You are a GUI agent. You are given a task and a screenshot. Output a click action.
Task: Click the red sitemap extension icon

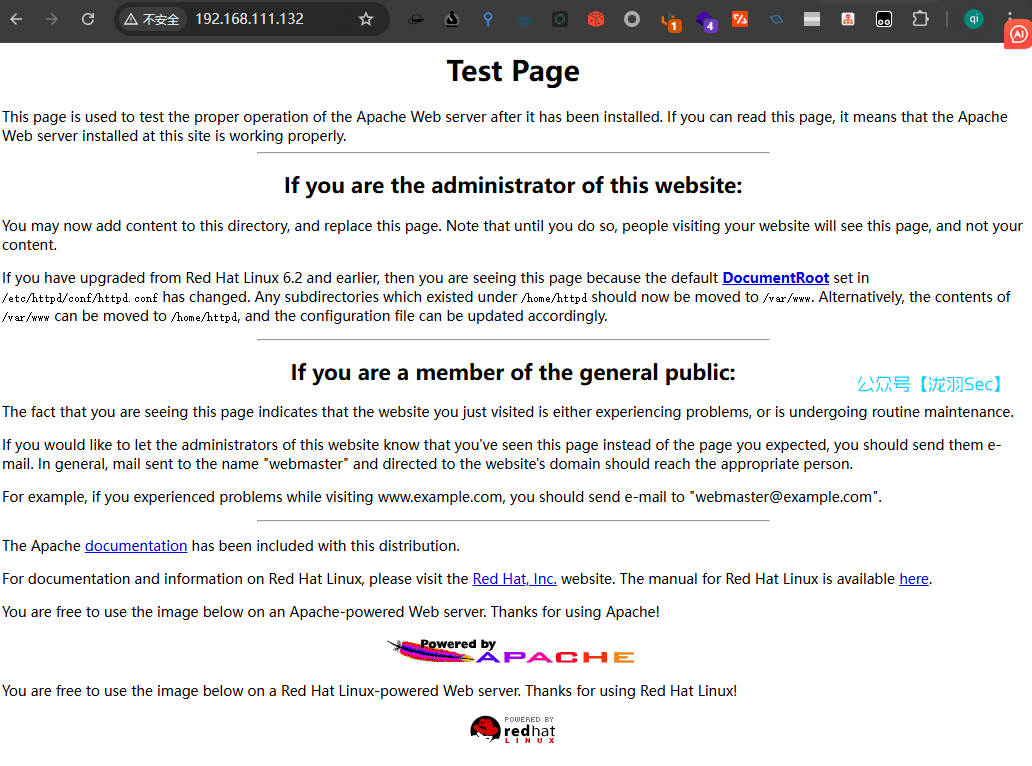click(x=848, y=19)
